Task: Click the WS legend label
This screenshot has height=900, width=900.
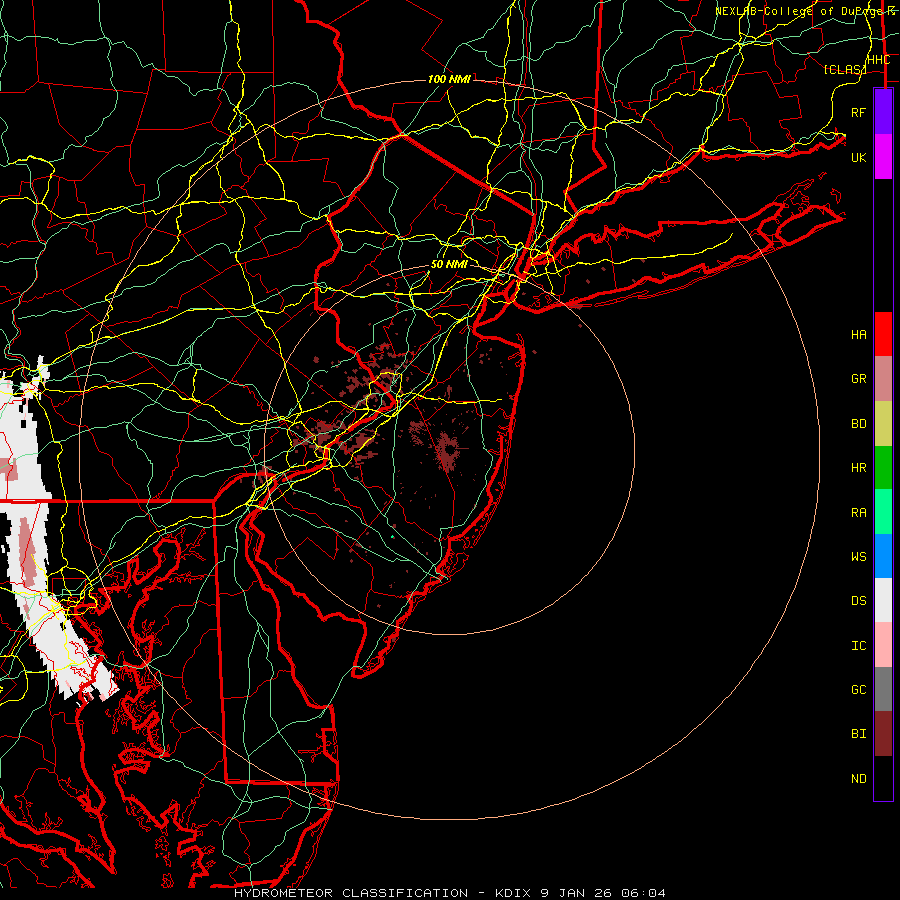Action: coord(859,557)
